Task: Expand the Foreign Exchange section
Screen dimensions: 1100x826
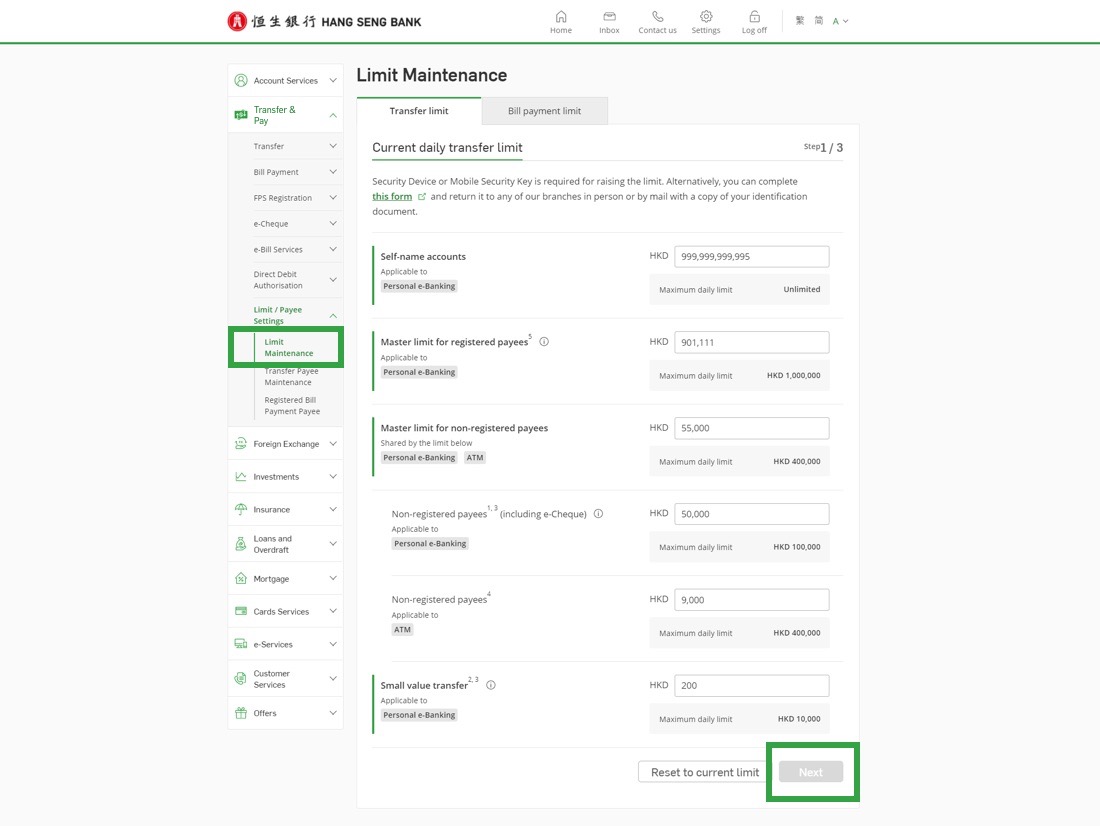Action: (x=285, y=444)
